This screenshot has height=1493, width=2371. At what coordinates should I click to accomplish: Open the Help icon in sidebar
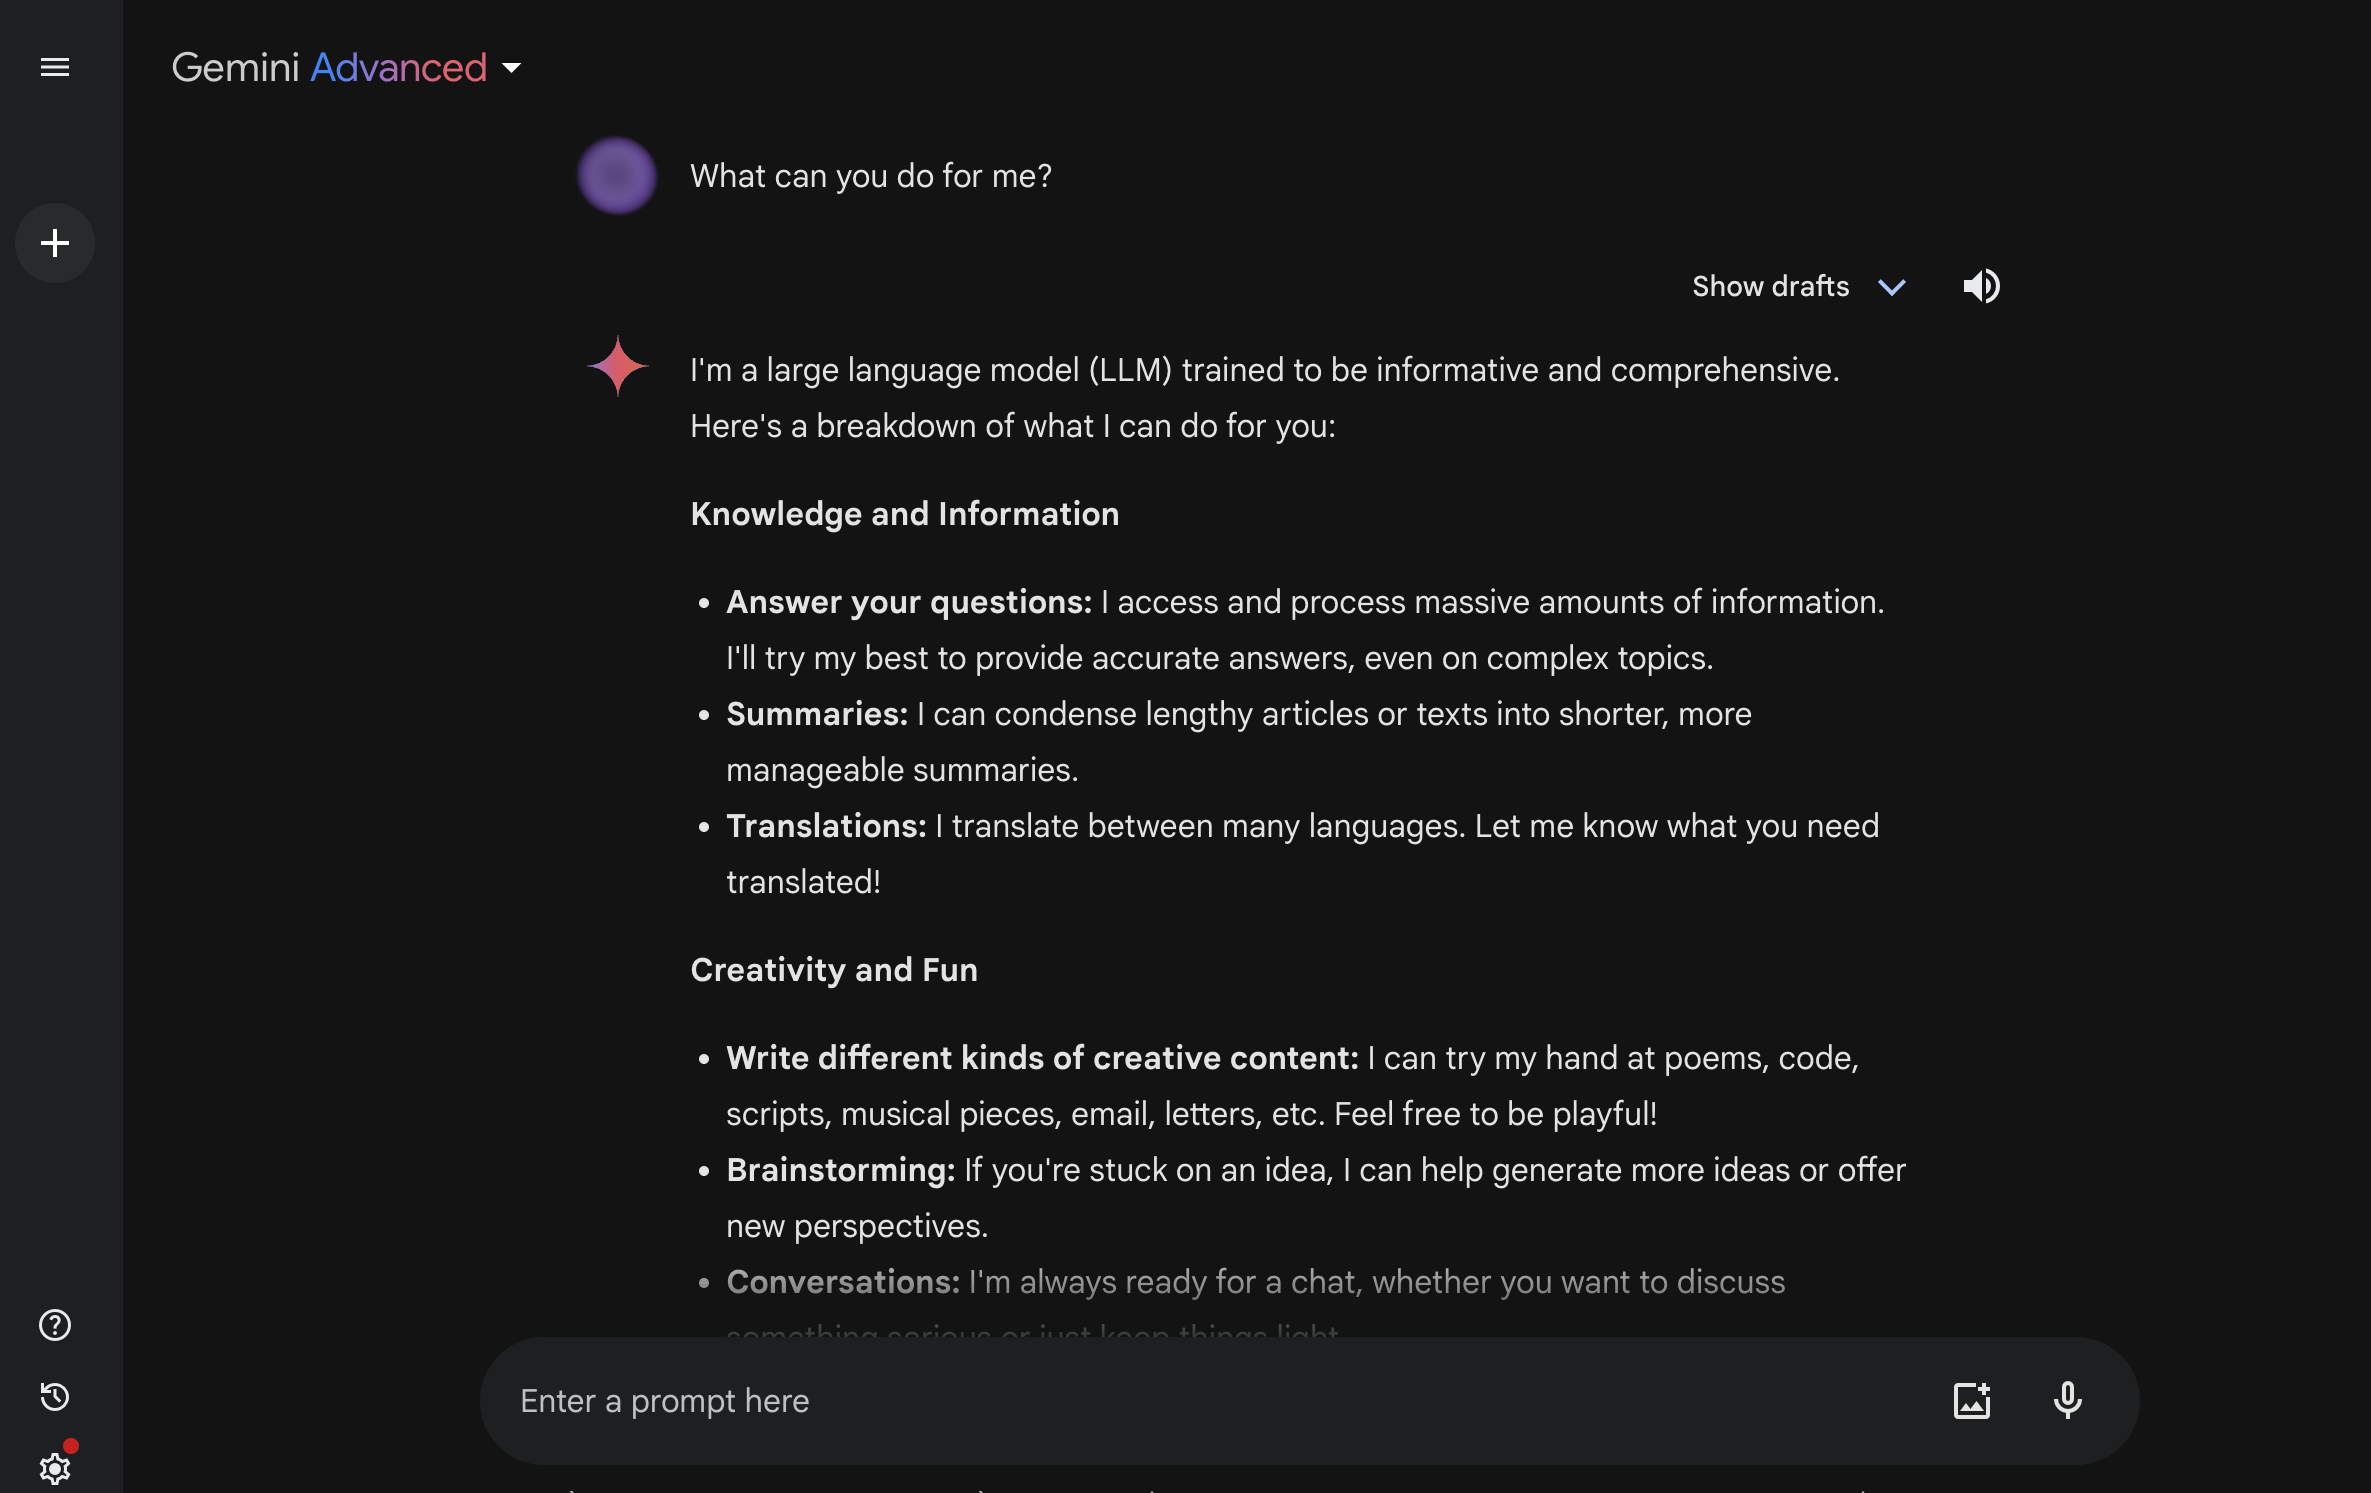pyautogui.click(x=55, y=1325)
